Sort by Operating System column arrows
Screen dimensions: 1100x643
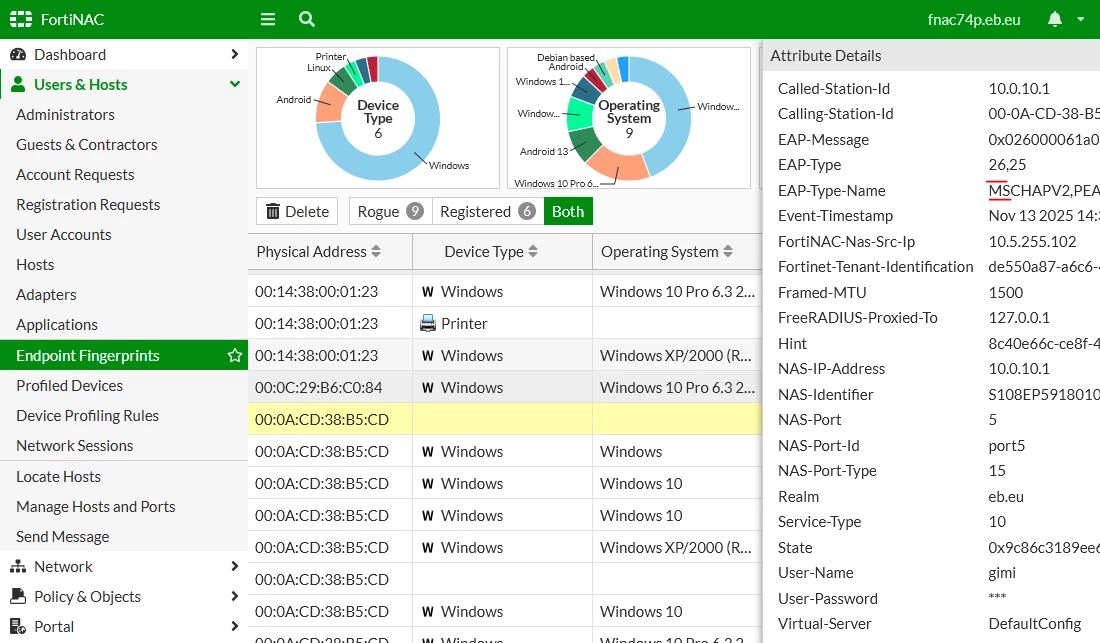727,251
